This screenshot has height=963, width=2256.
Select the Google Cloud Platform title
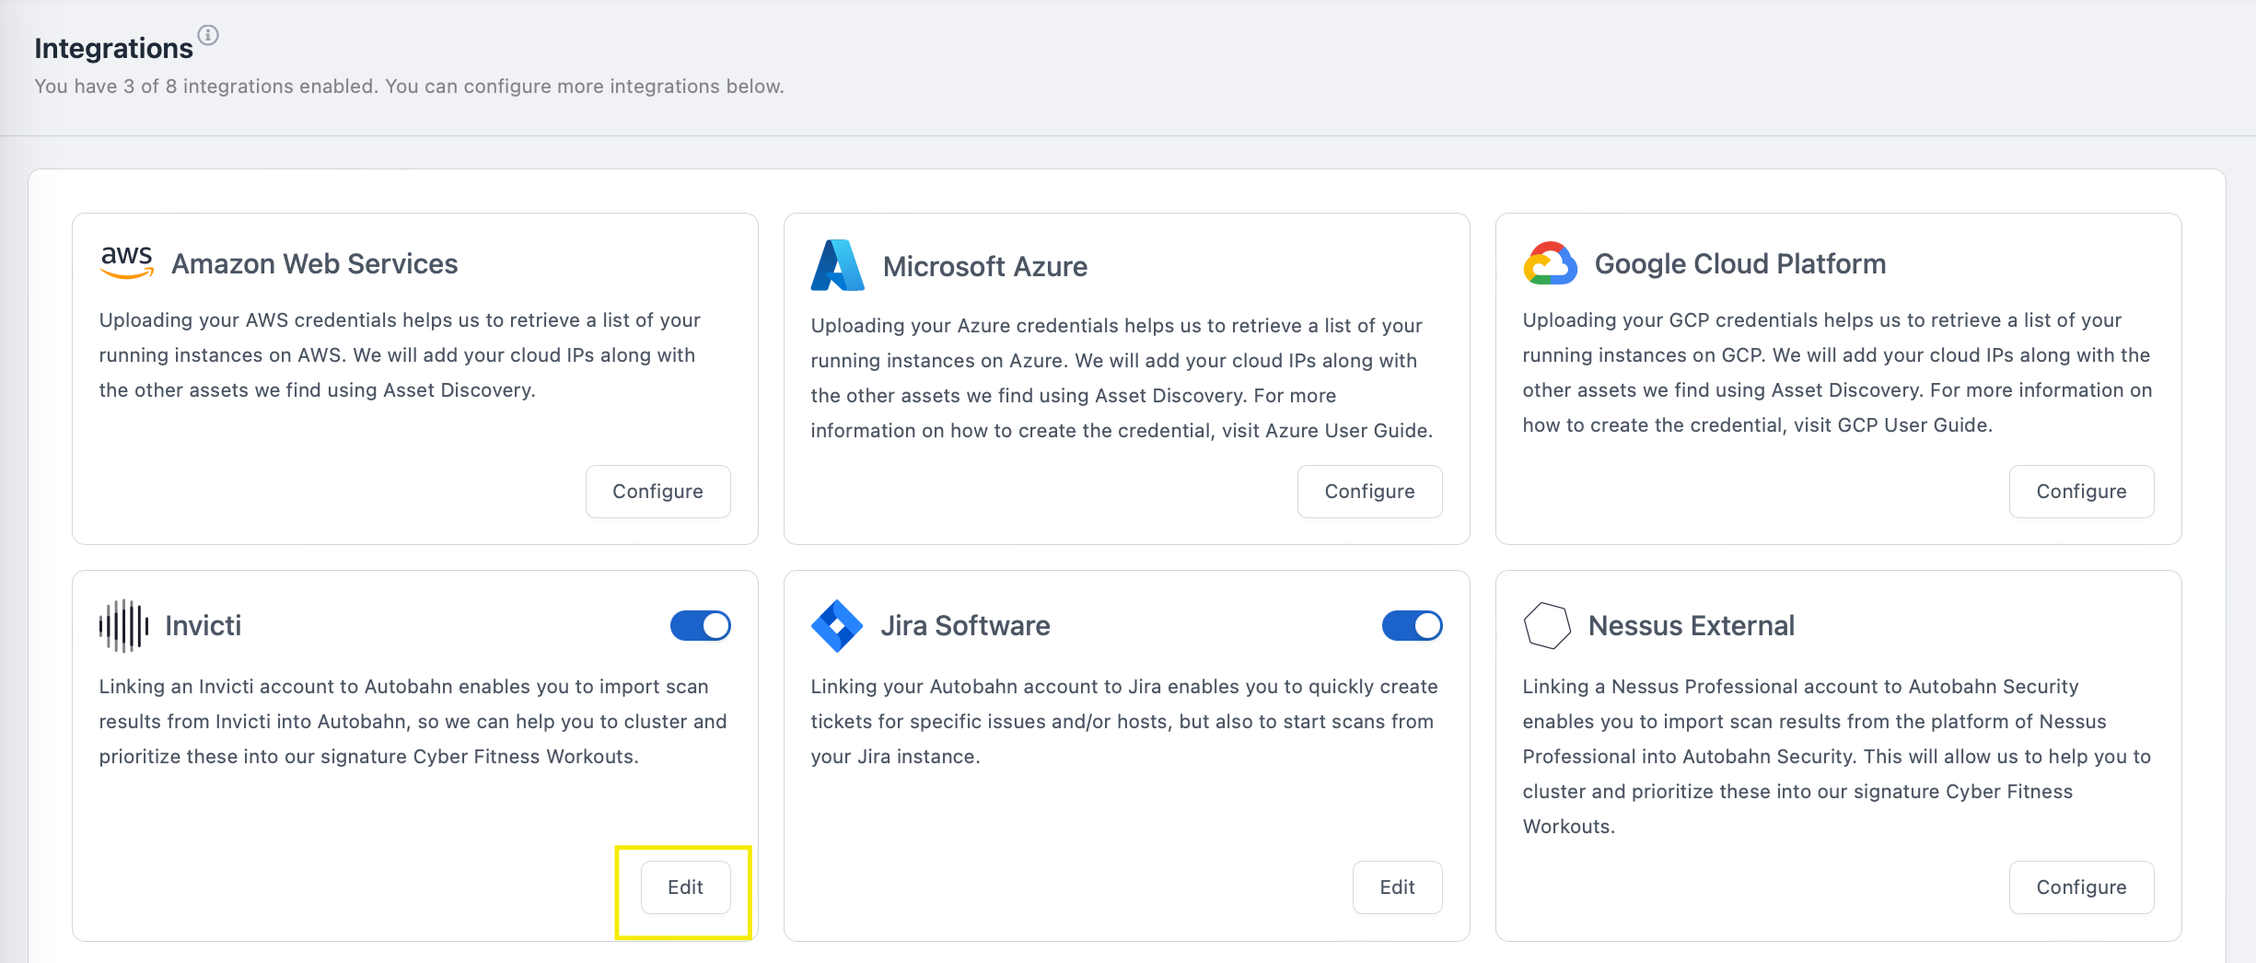coord(1740,263)
